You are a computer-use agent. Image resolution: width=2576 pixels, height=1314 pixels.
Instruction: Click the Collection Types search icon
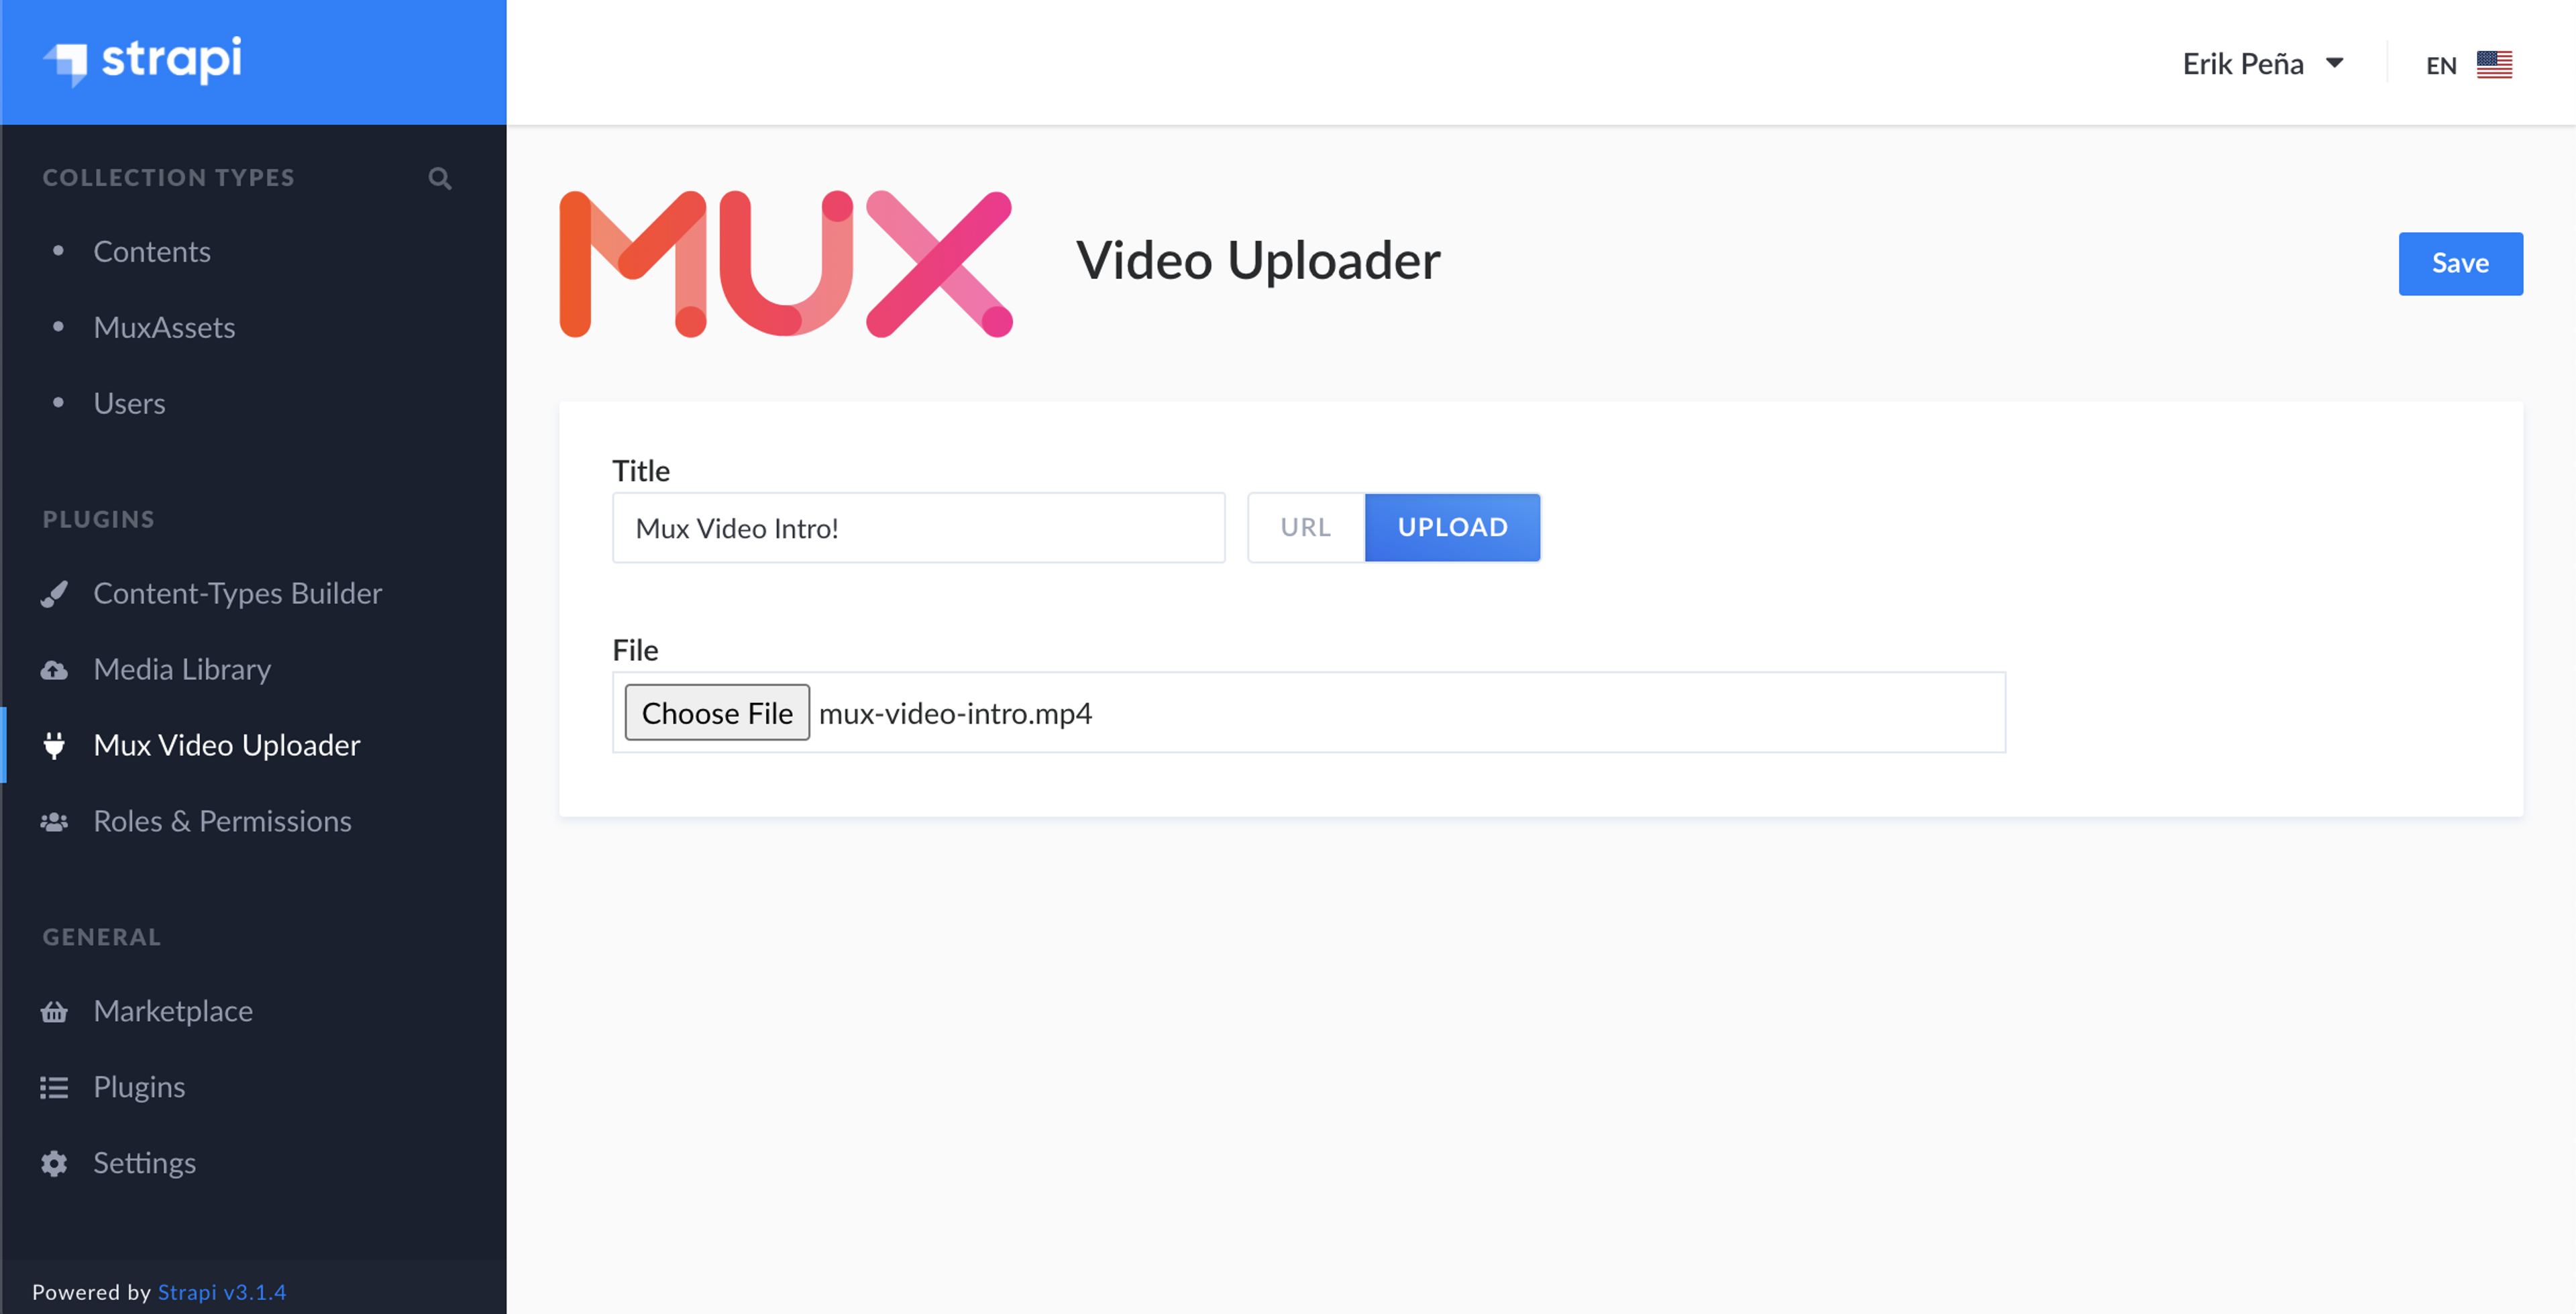click(x=439, y=176)
